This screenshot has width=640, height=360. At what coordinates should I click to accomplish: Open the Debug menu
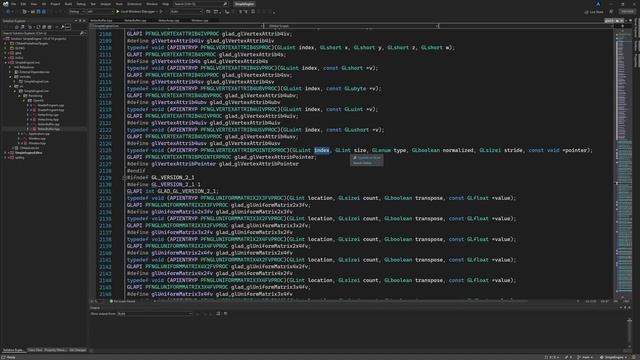click(x=81, y=4)
